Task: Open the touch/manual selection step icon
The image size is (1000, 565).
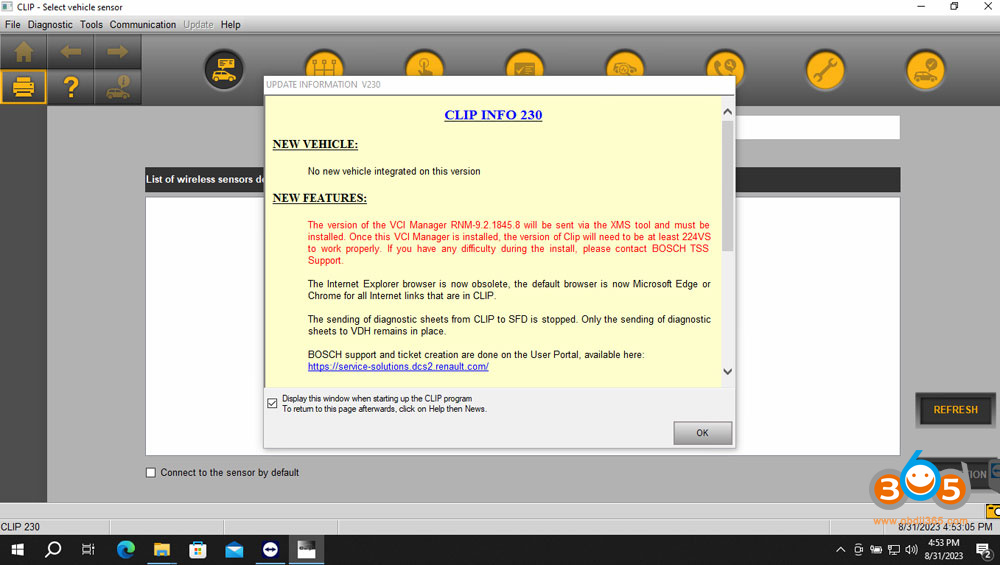Action: (424, 64)
